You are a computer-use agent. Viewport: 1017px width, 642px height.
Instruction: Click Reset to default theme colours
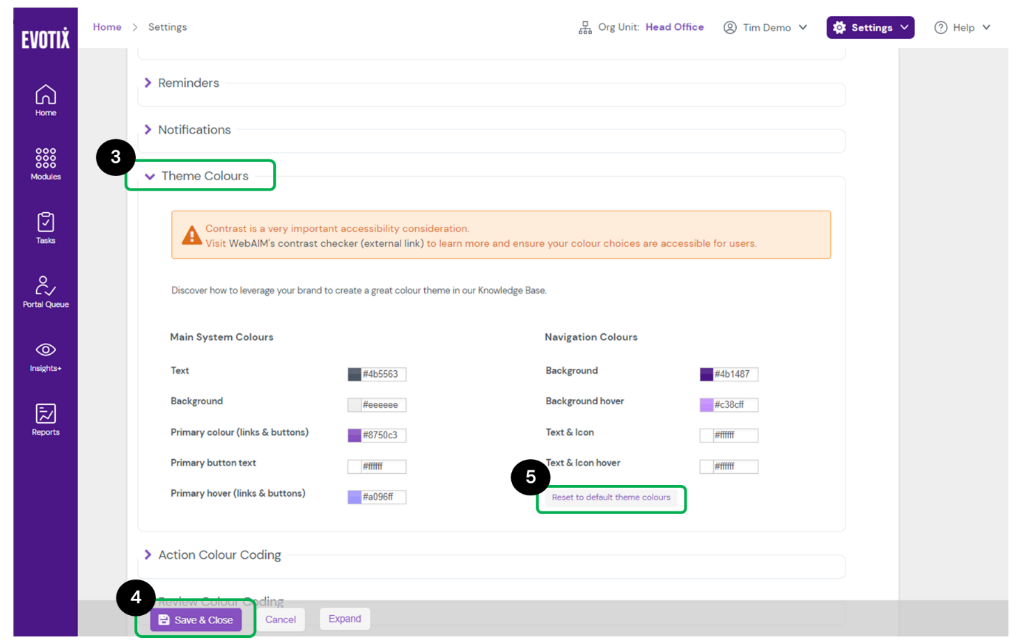611,497
